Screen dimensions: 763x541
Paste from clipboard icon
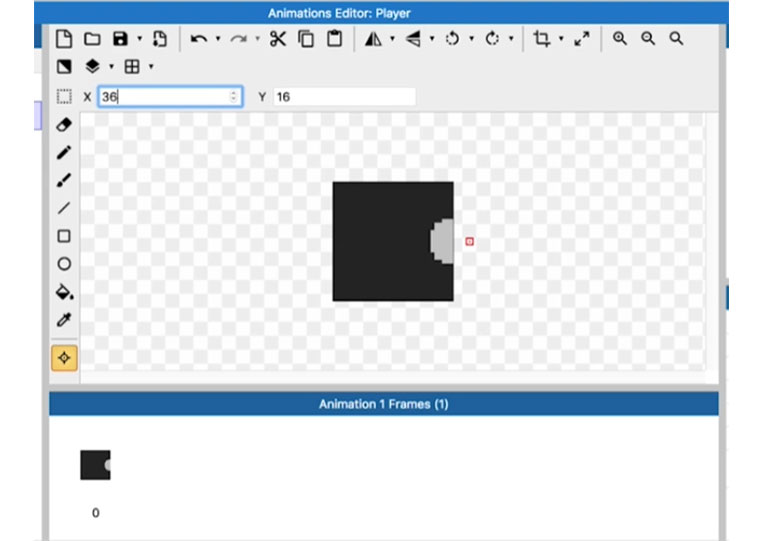[334, 38]
